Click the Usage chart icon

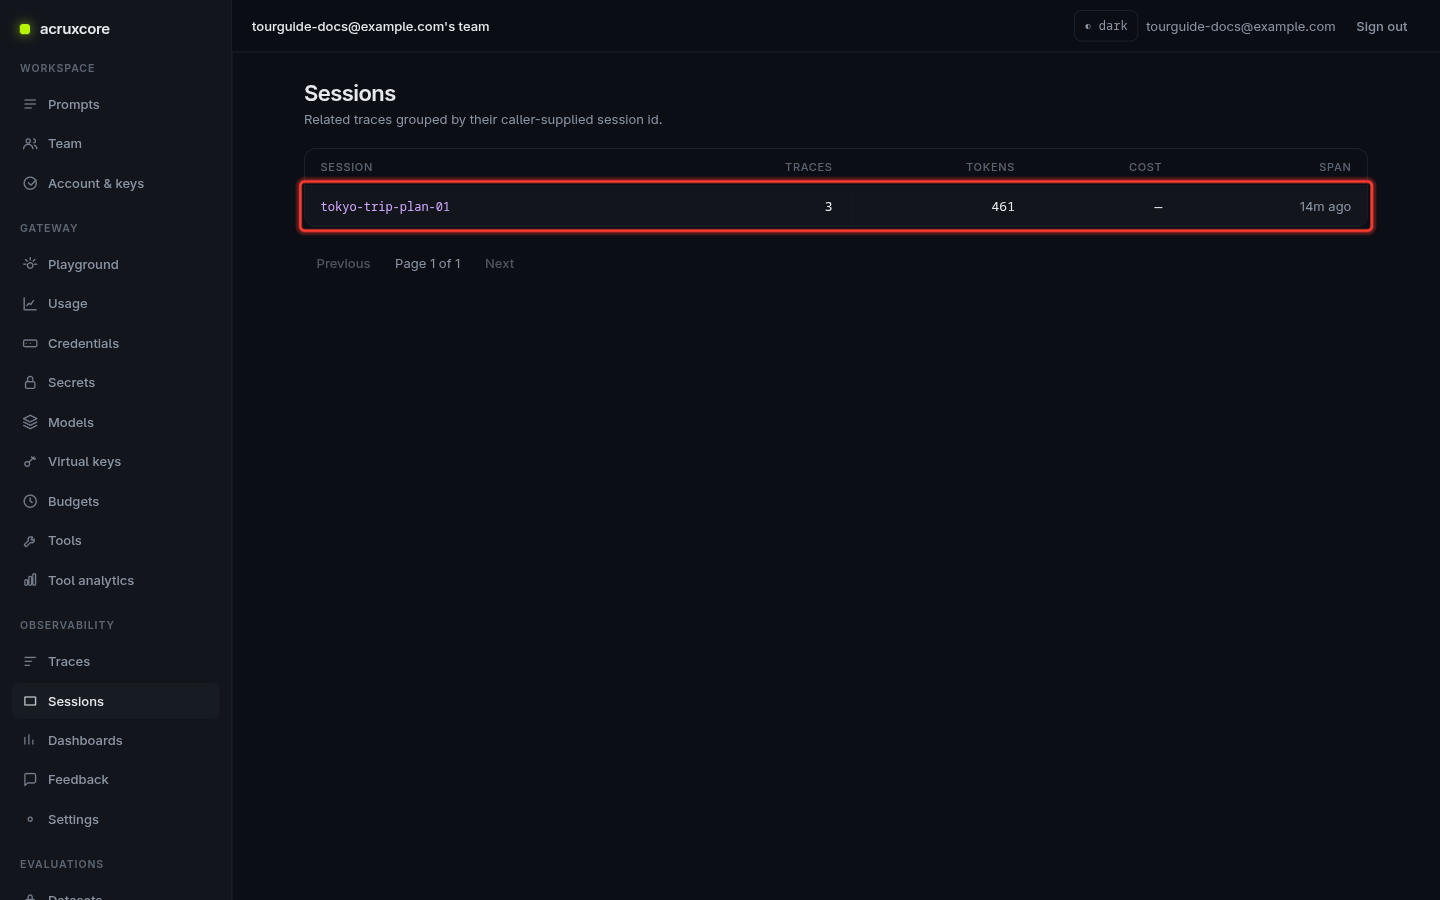click(30, 304)
